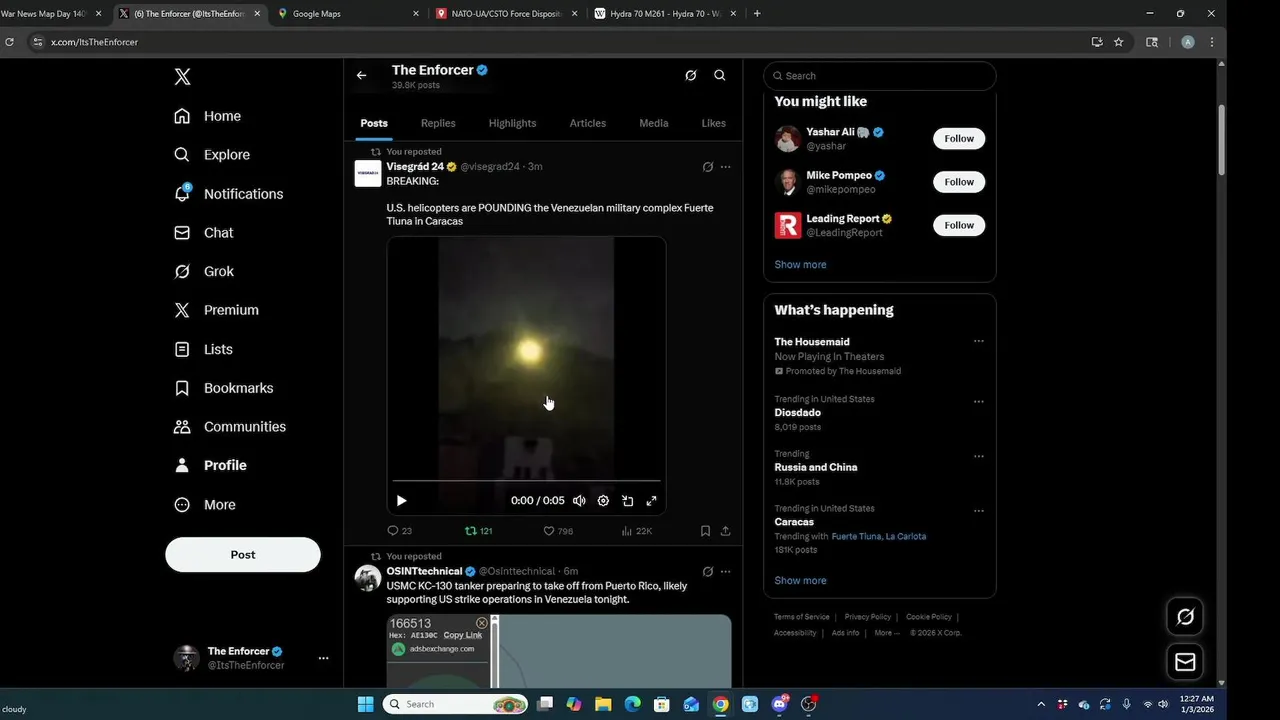Open the Fuerte Tiuna trending link

click(856, 536)
